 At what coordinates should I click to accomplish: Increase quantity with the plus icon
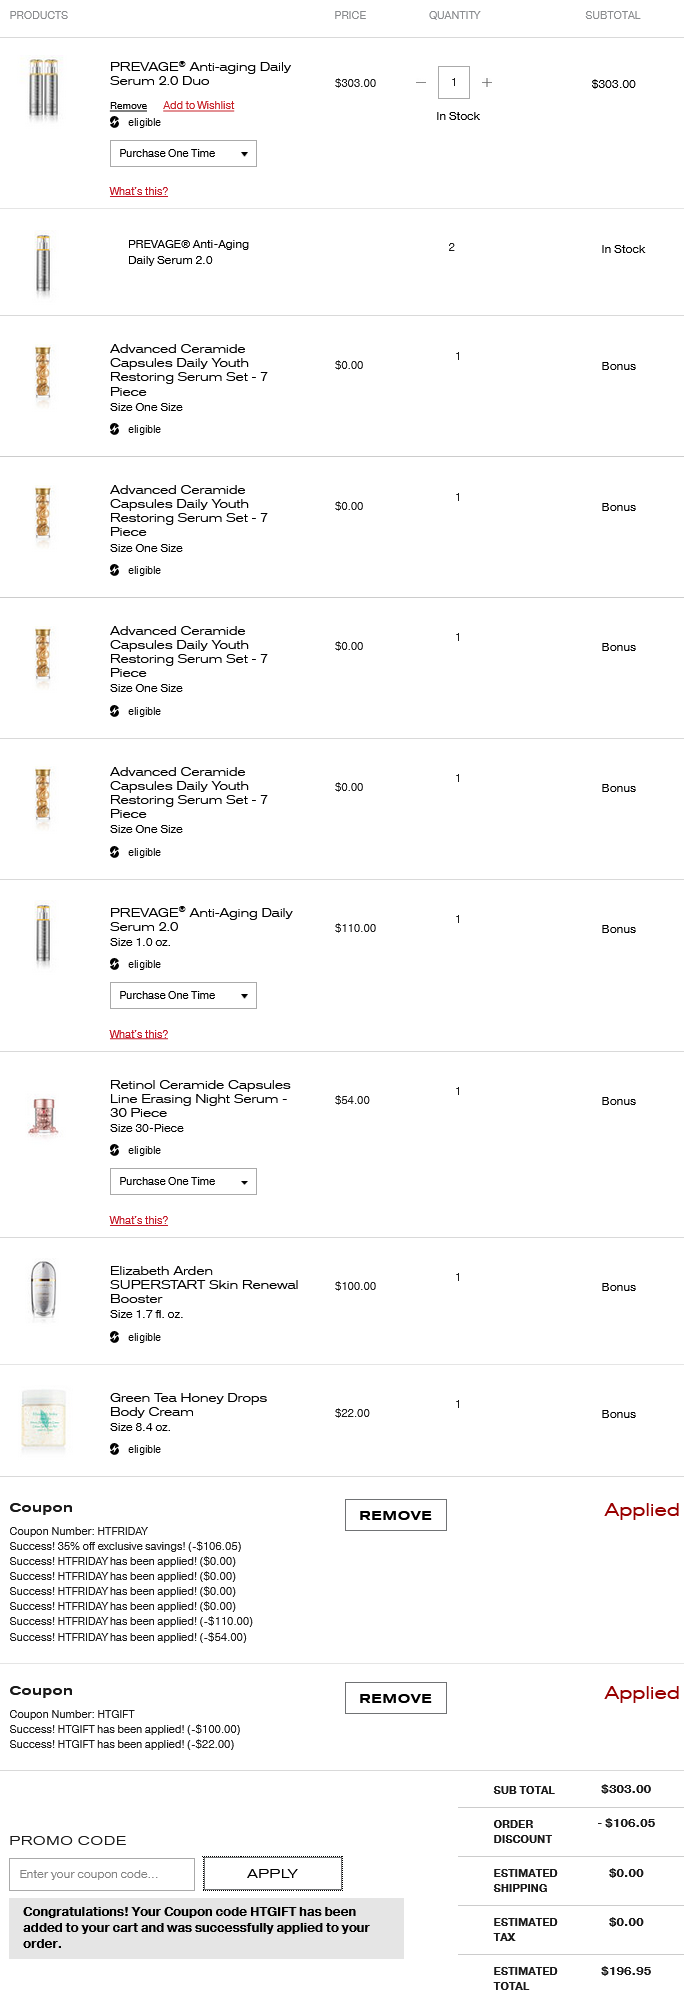point(487,83)
